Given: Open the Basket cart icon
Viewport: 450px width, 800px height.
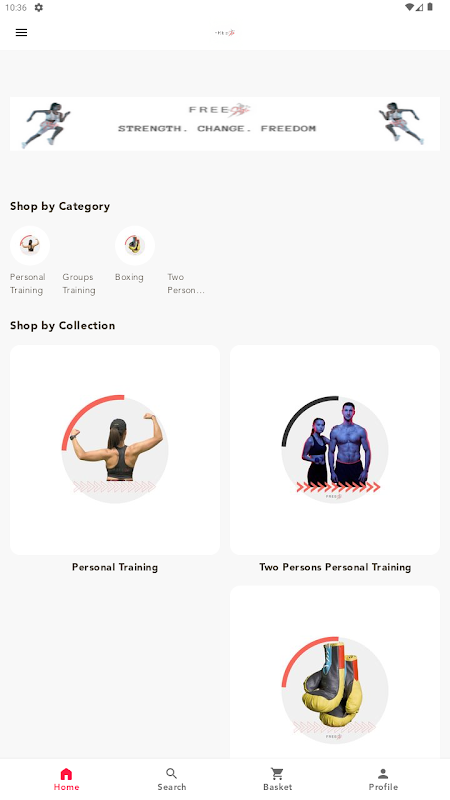Looking at the screenshot, I should 278,773.
